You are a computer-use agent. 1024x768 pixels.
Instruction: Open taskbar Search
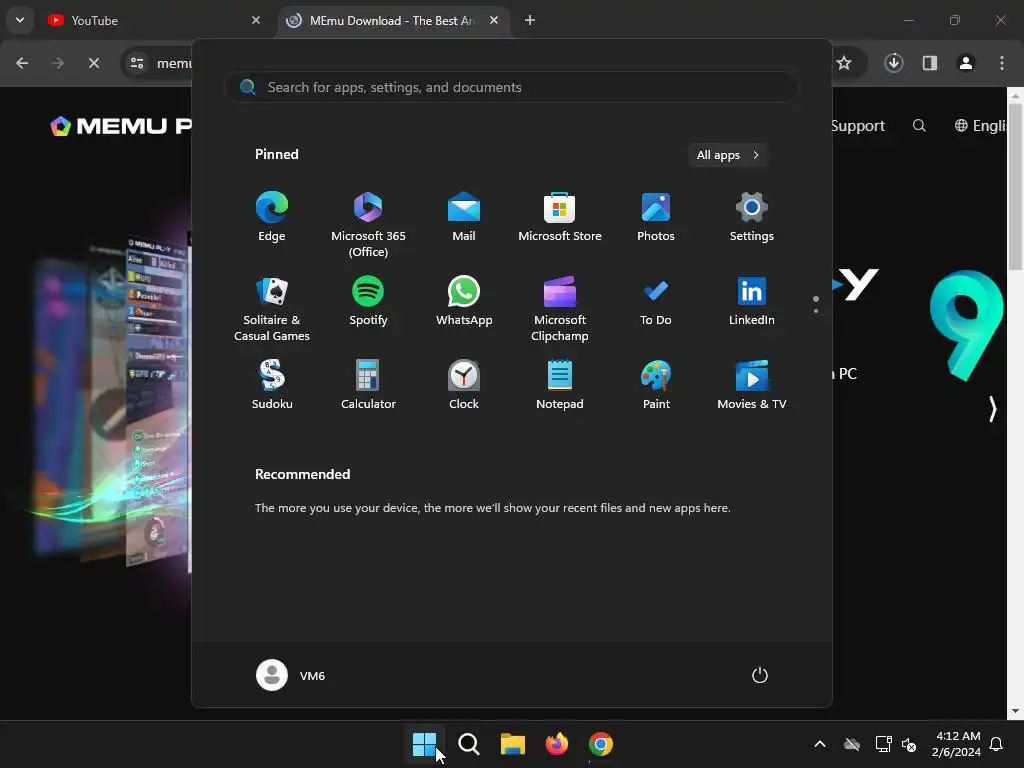pos(468,743)
